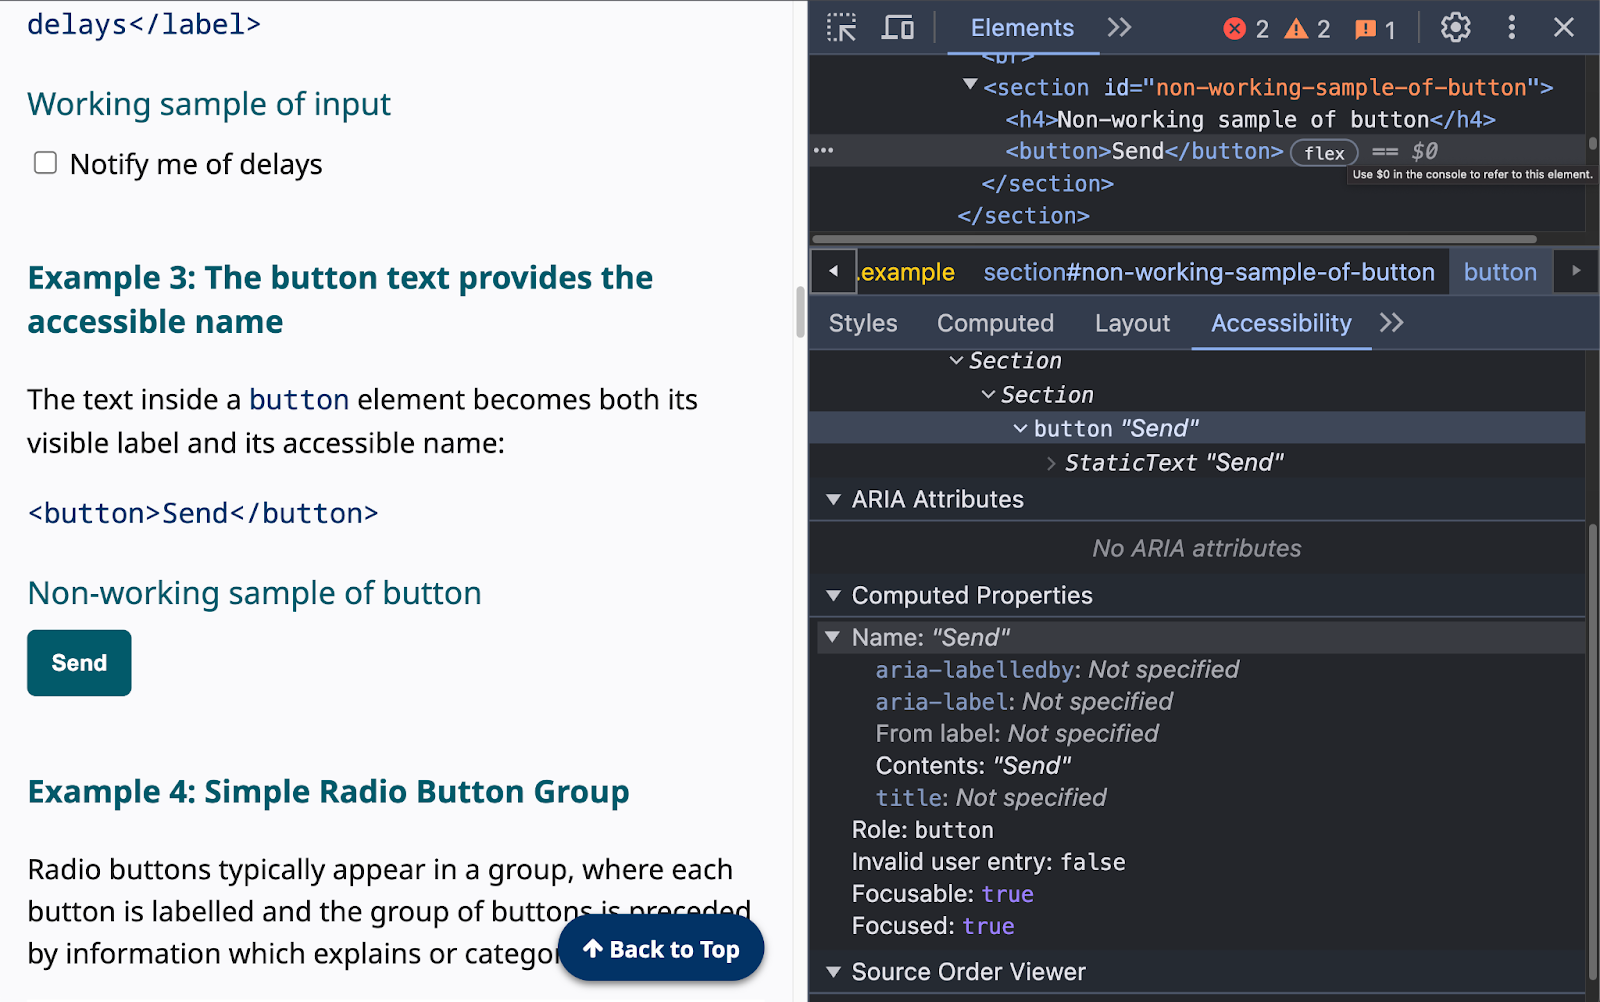Check the Notify me of delays checkbox
This screenshot has height=1002, width=1600.
pyautogui.click(x=46, y=163)
